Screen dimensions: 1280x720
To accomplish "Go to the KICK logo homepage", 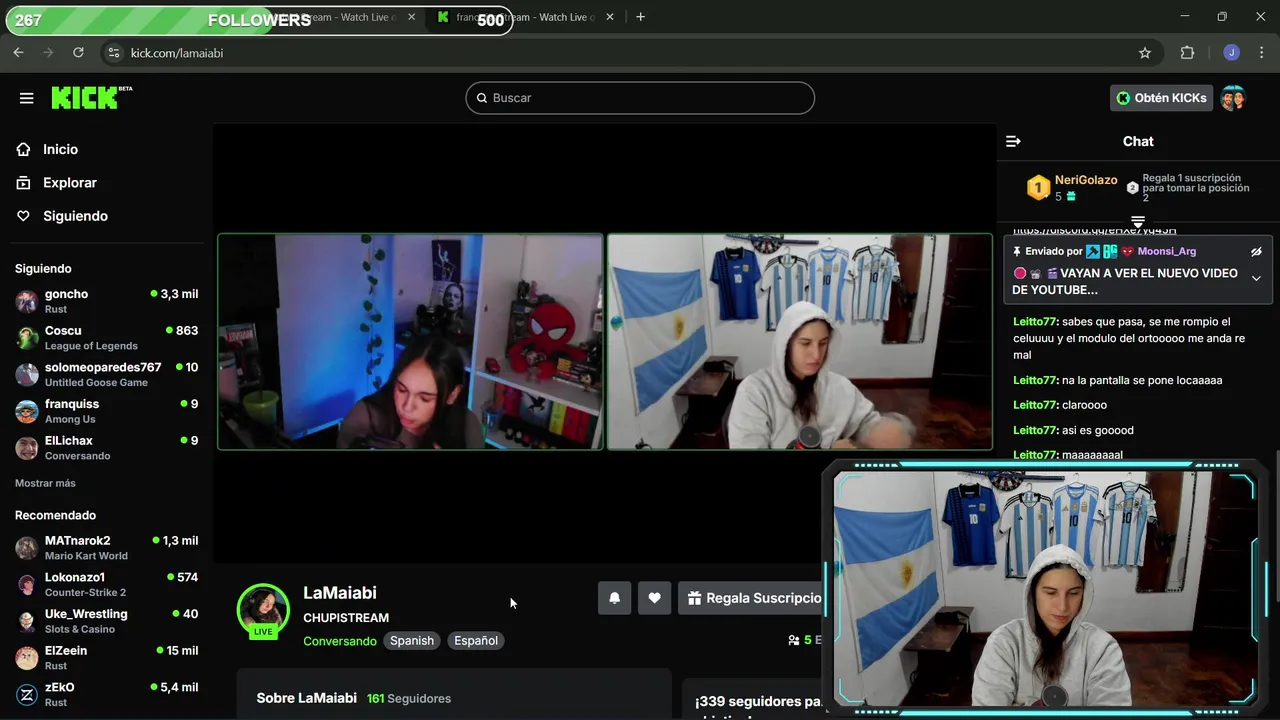I will [x=91, y=97].
